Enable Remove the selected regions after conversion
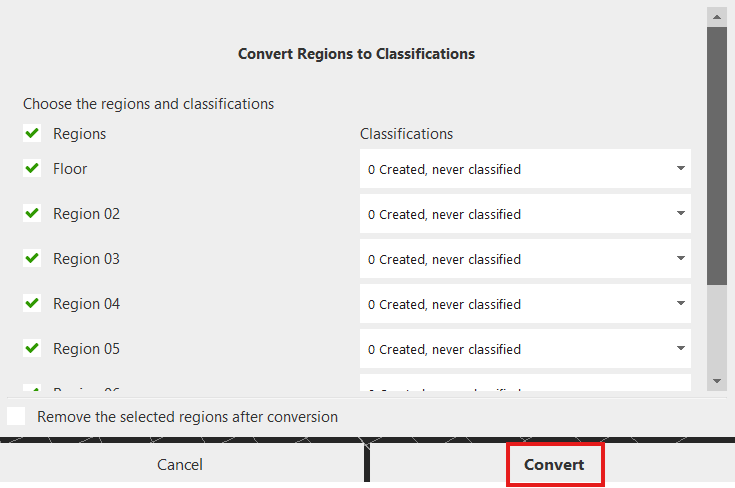This screenshot has width=735, height=488. (x=17, y=417)
